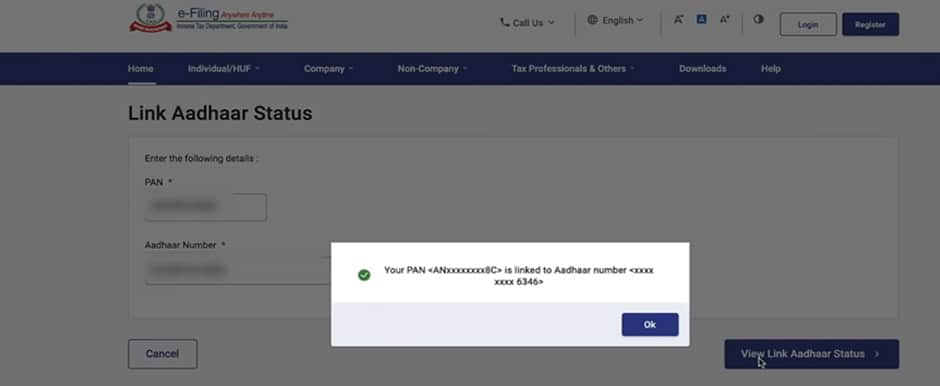Image resolution: width=940 pixels, height=386 pixels.
Task: Open the Tax Professionals & Others menu
Action: click(573, 68)
